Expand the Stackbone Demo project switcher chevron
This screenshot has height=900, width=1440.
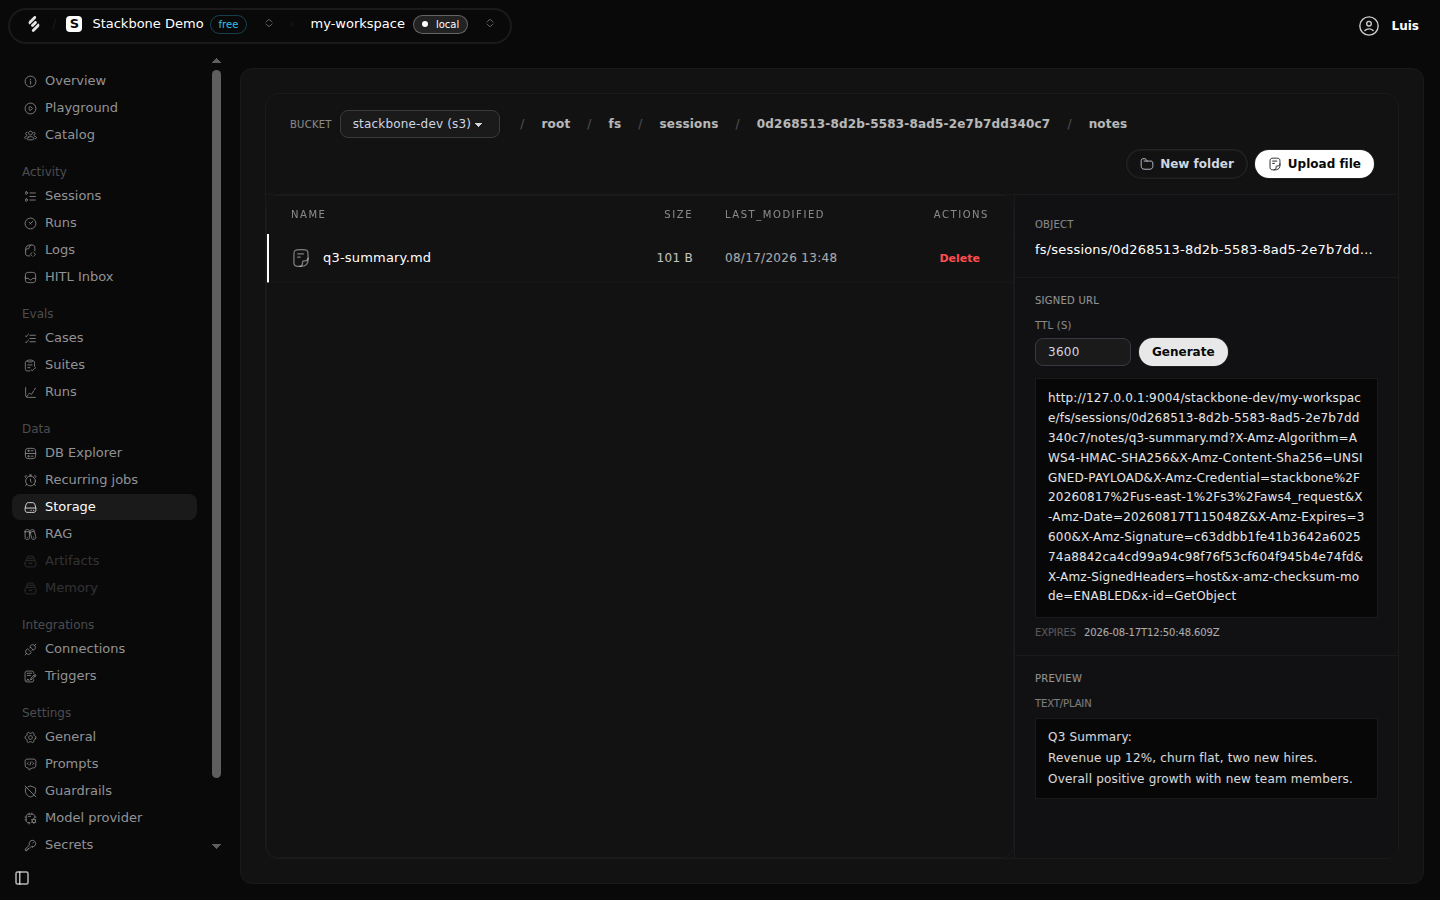[x=269, y=24]
